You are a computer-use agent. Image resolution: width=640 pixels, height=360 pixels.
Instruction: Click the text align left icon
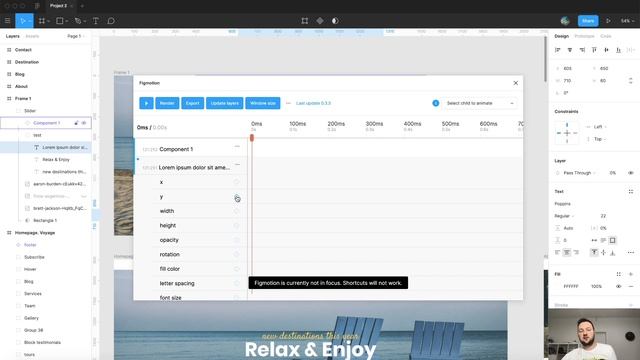click(558, 253)
